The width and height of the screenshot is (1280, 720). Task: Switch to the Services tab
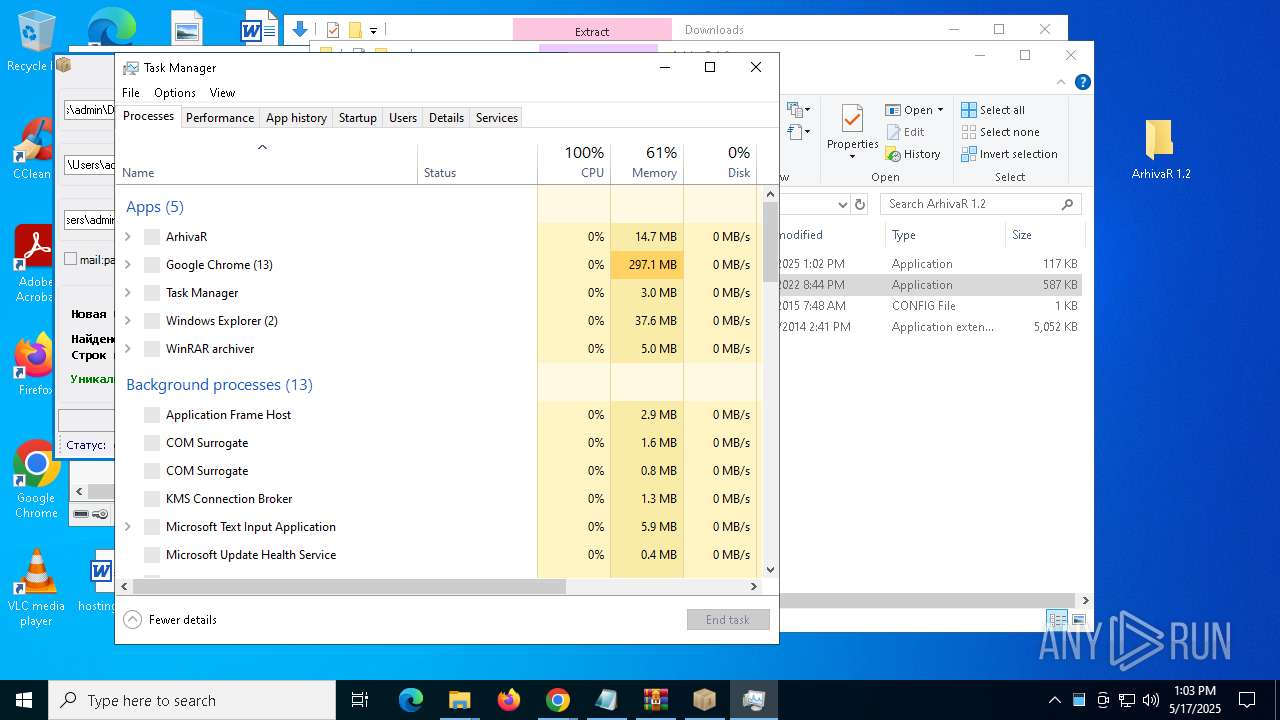(x=497, y=117)
